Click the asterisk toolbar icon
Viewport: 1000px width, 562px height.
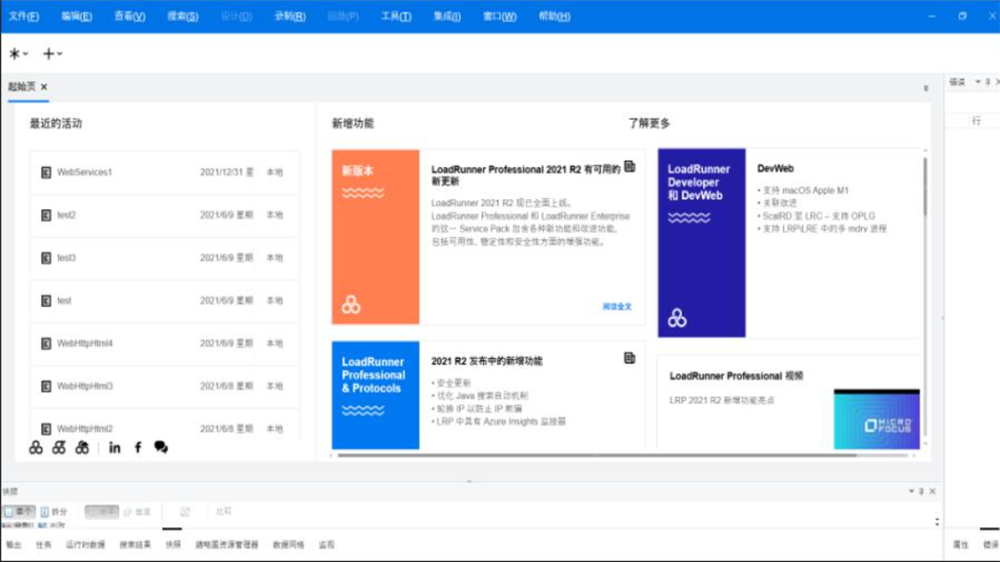[x=14, y=54]
